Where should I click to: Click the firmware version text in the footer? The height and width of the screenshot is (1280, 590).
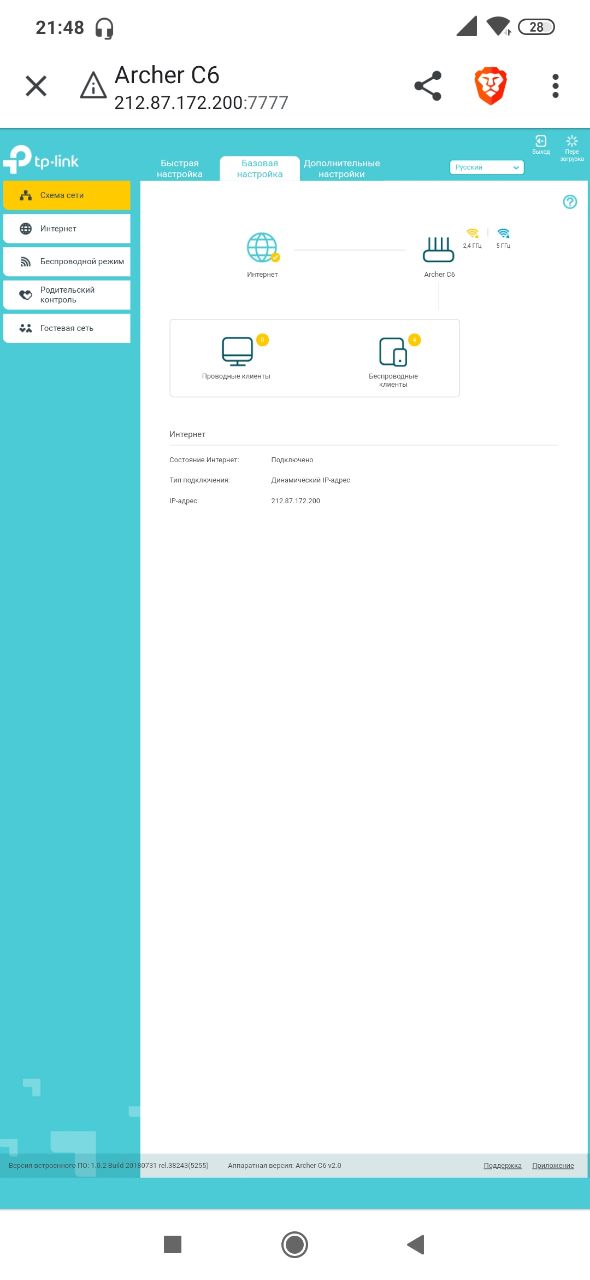click(107, 1166)
